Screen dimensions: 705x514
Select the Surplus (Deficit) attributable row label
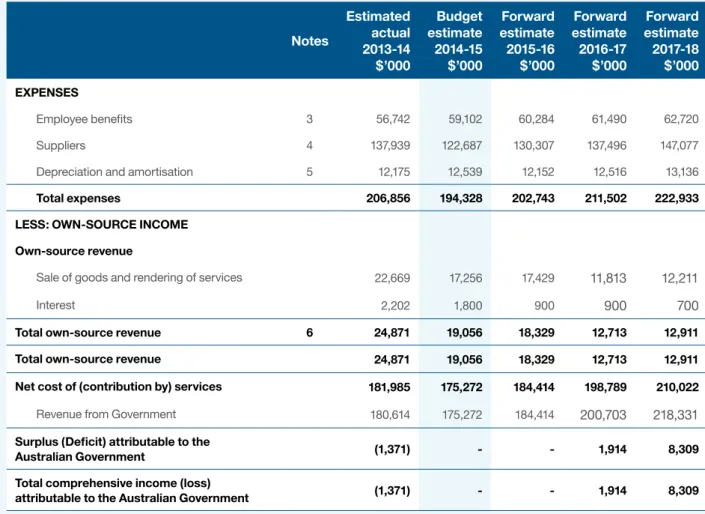click(x=112, y=449)
